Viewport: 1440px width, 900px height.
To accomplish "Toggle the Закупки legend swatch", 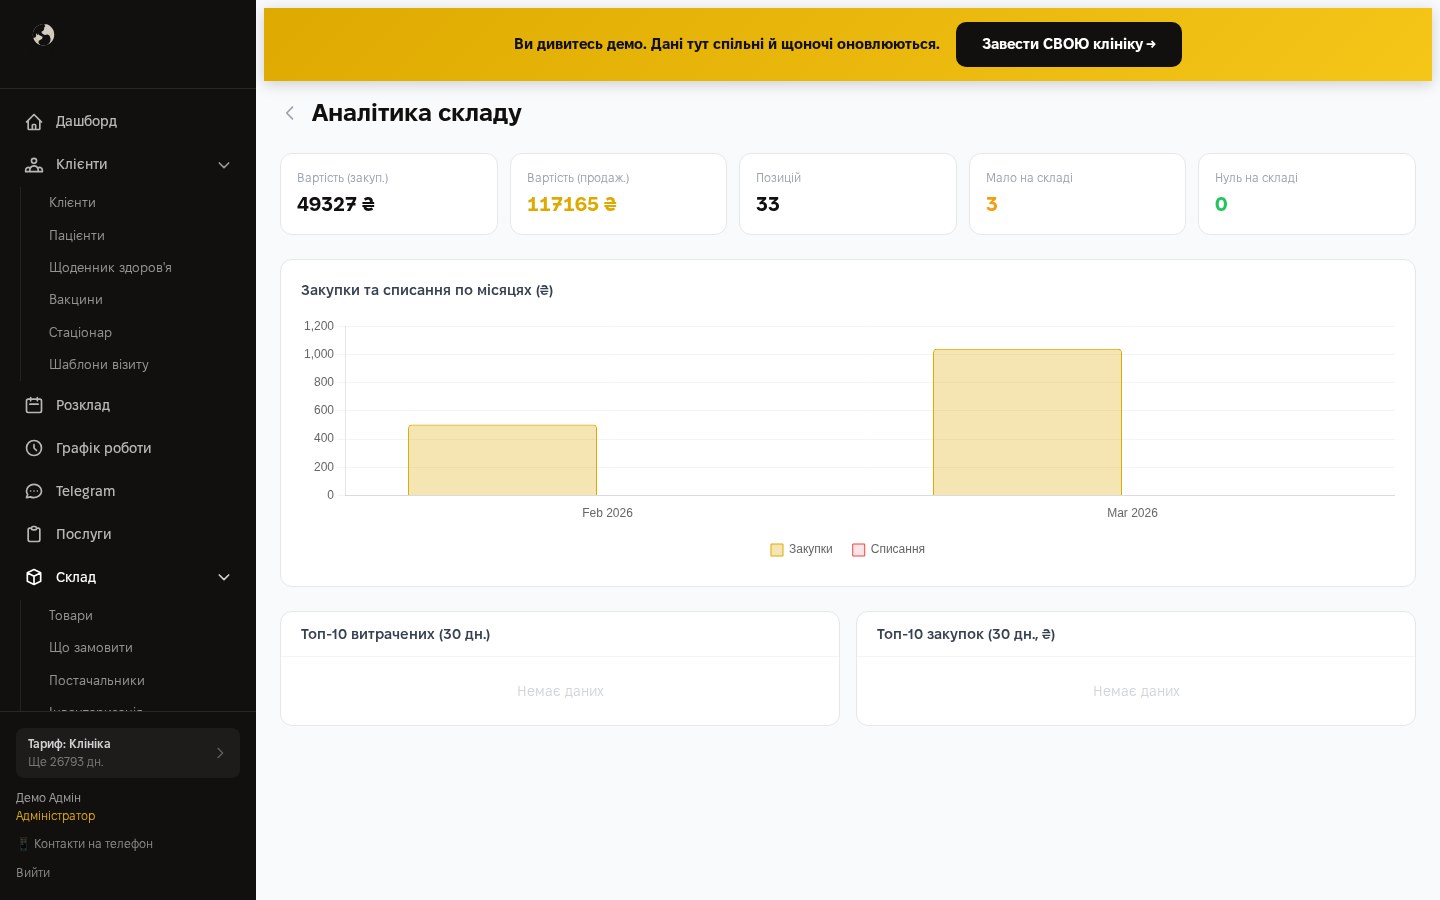I will [777, 549].
